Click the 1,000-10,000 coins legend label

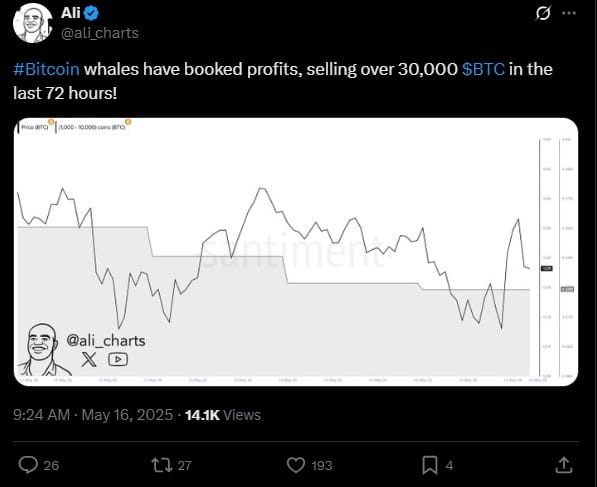tap(93, 127)
